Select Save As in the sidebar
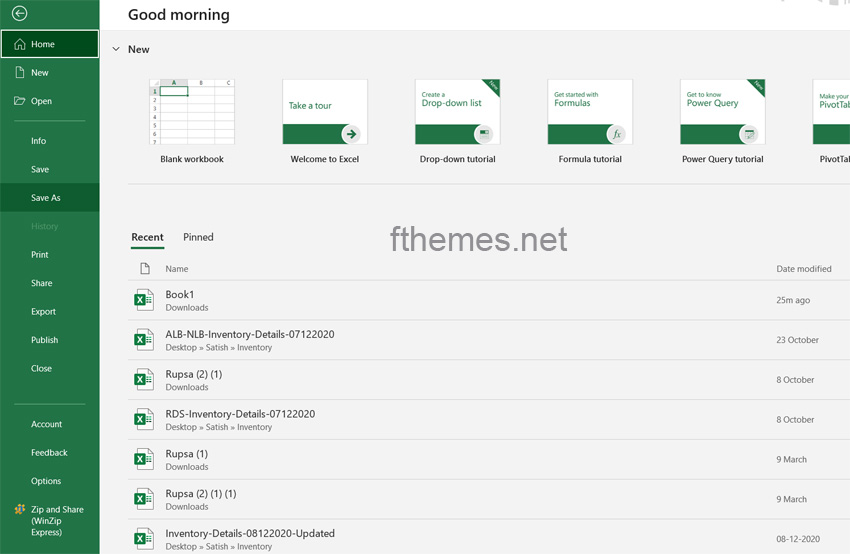This screenshot has width=850, height=554. tap(49, 197)
